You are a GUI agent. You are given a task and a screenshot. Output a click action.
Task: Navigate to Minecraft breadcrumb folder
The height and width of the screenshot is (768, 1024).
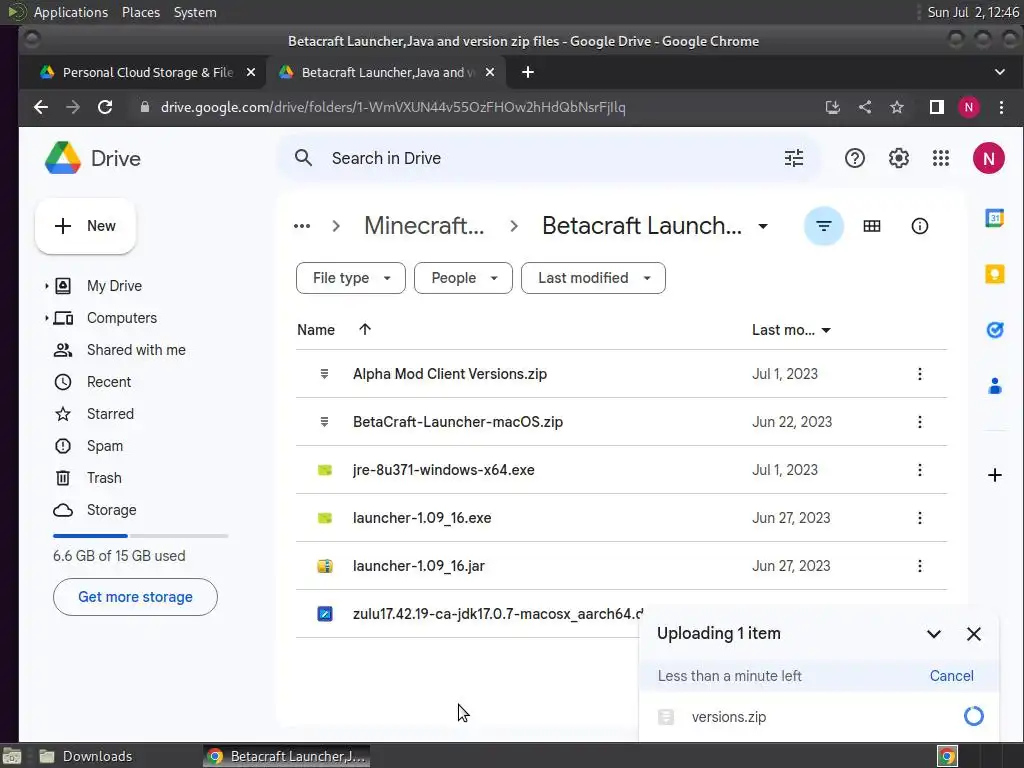tap(424, 226)
